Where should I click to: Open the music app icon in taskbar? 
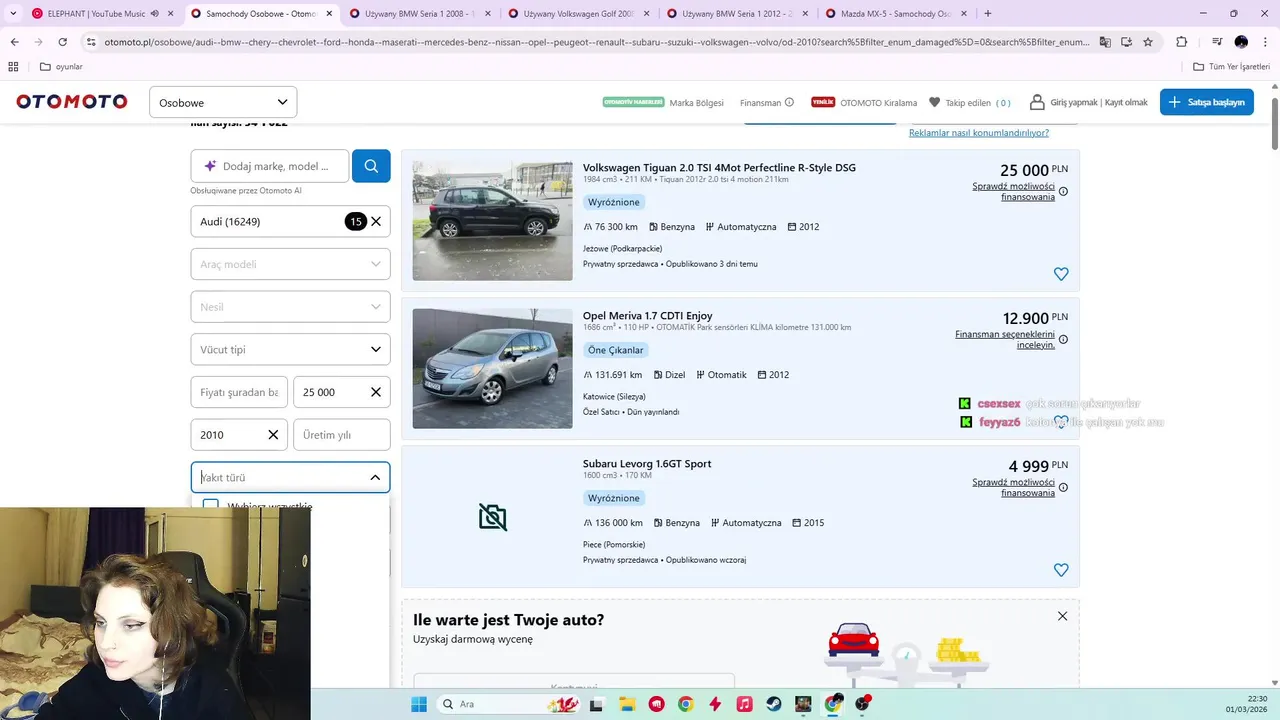[744, 704]
